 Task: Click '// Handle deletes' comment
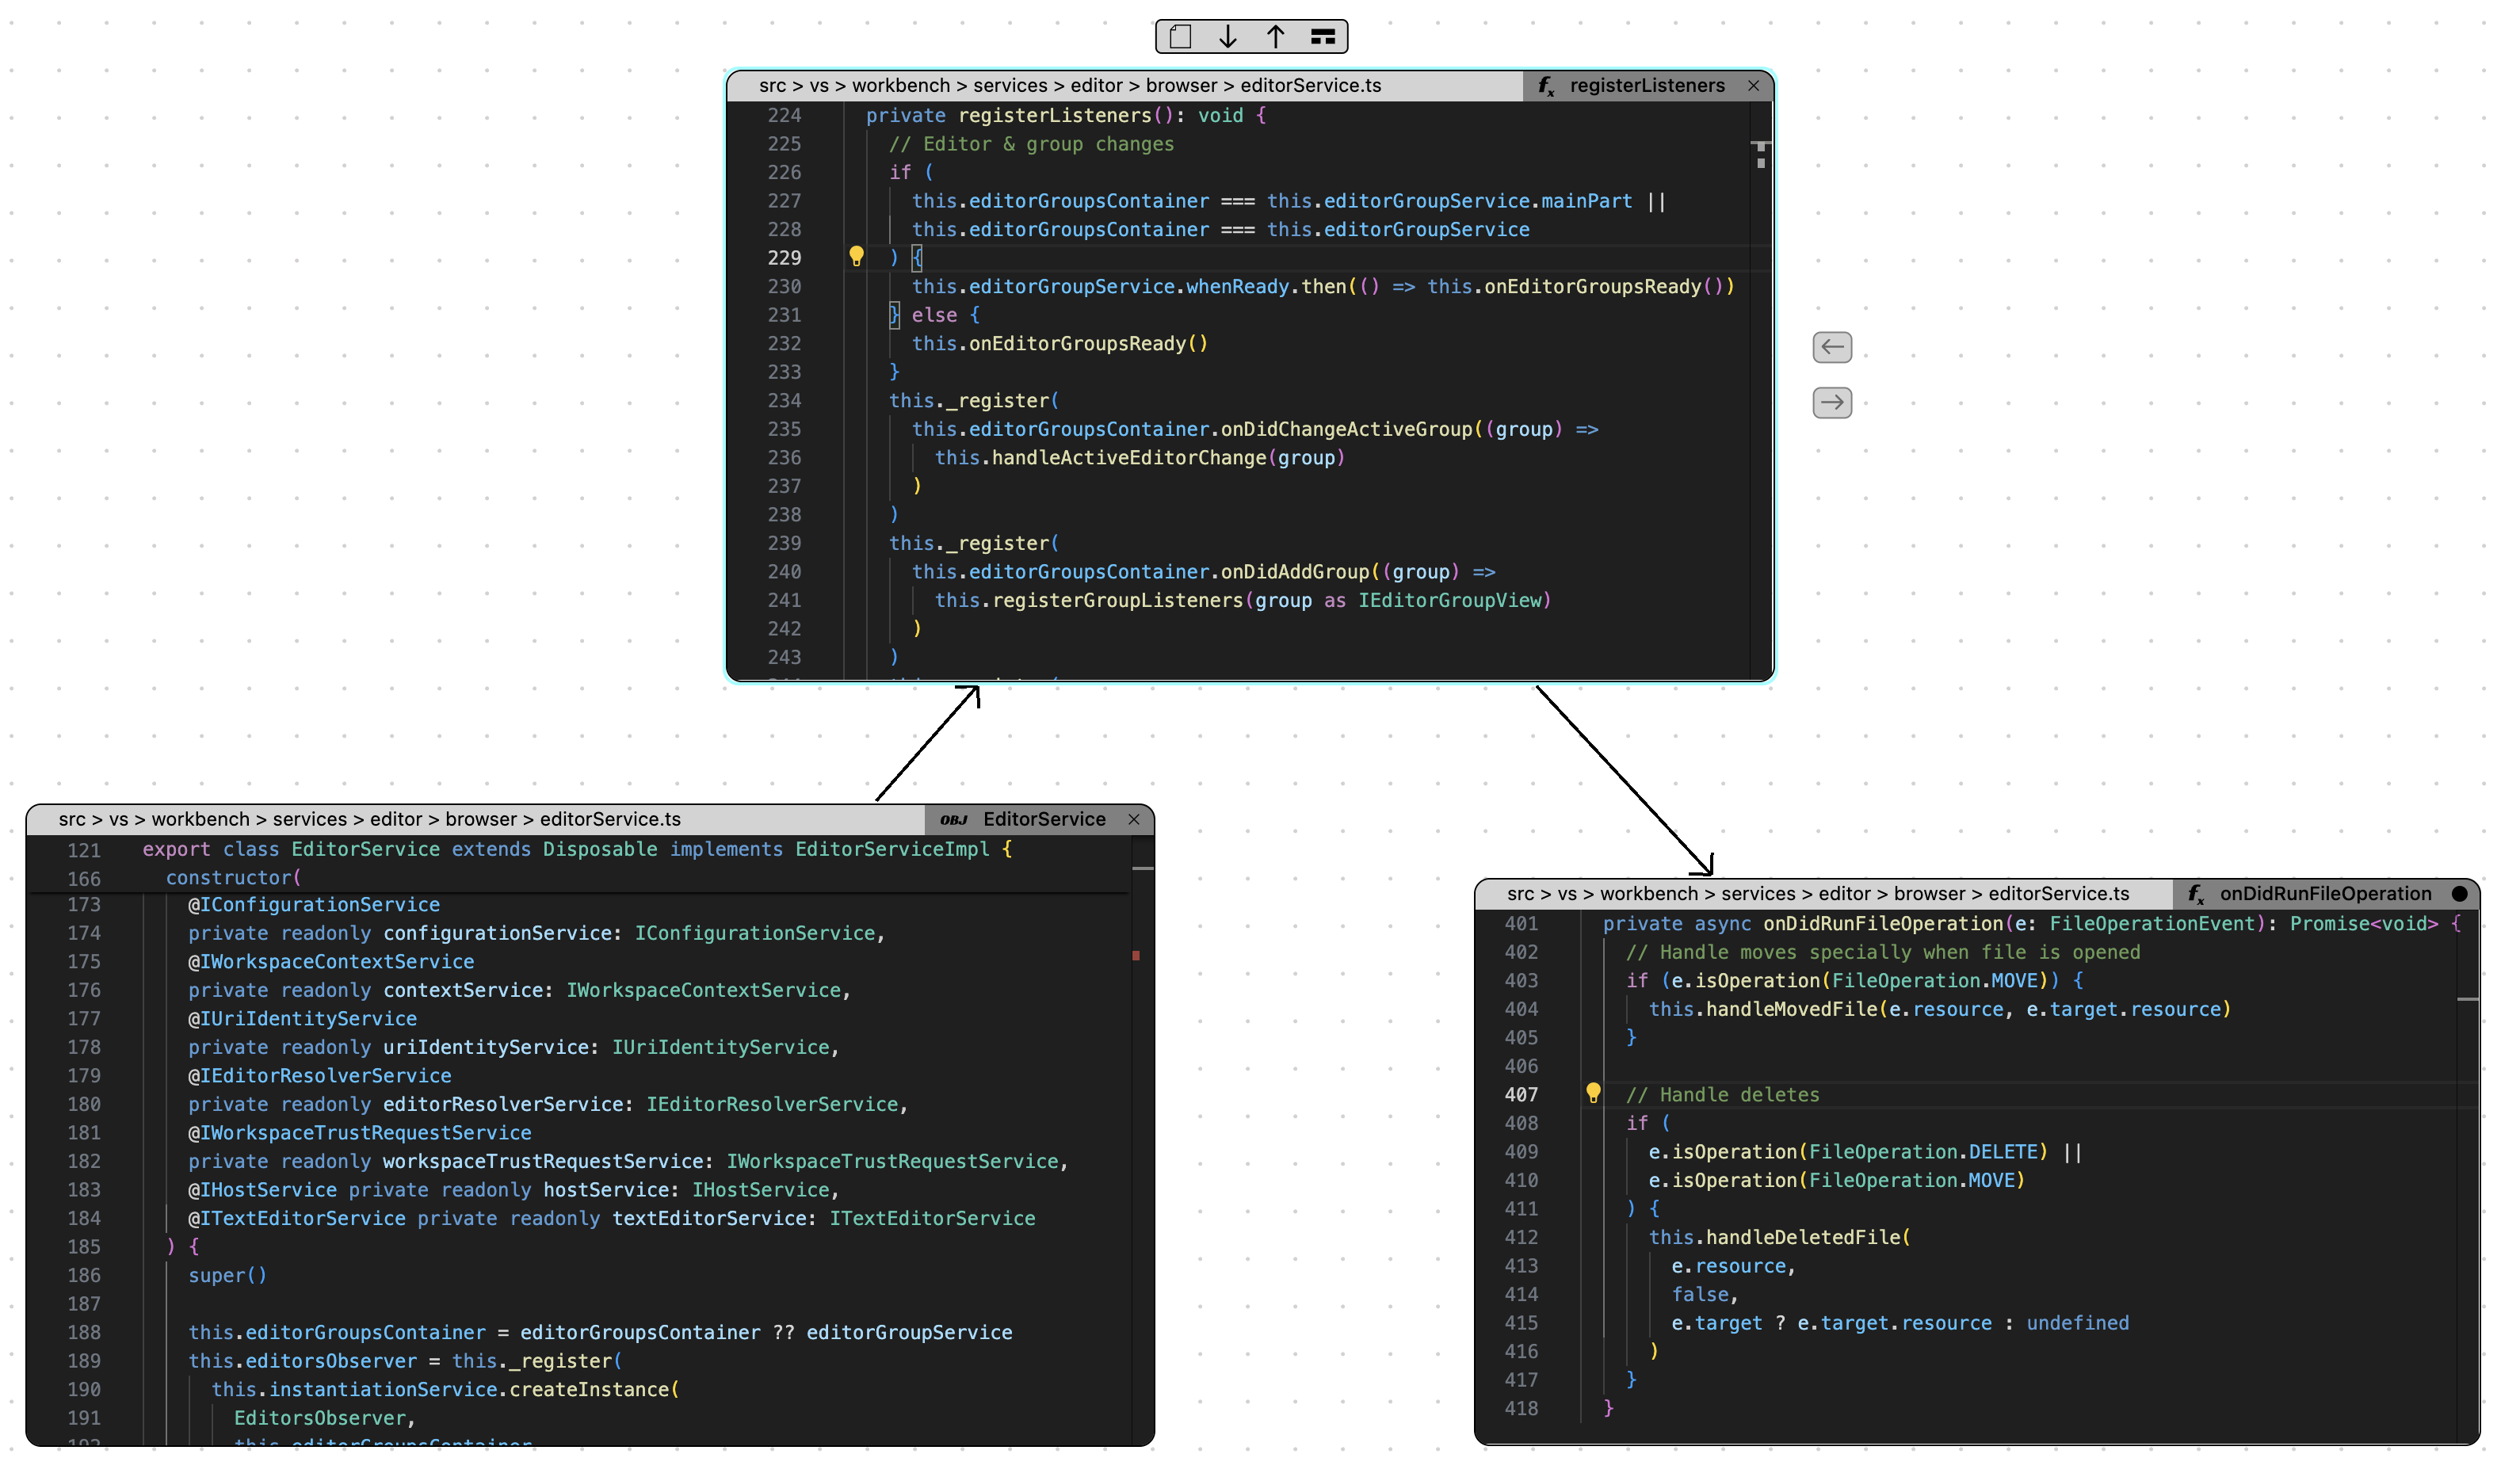pyautogui.click(x=1723, y=1095)
